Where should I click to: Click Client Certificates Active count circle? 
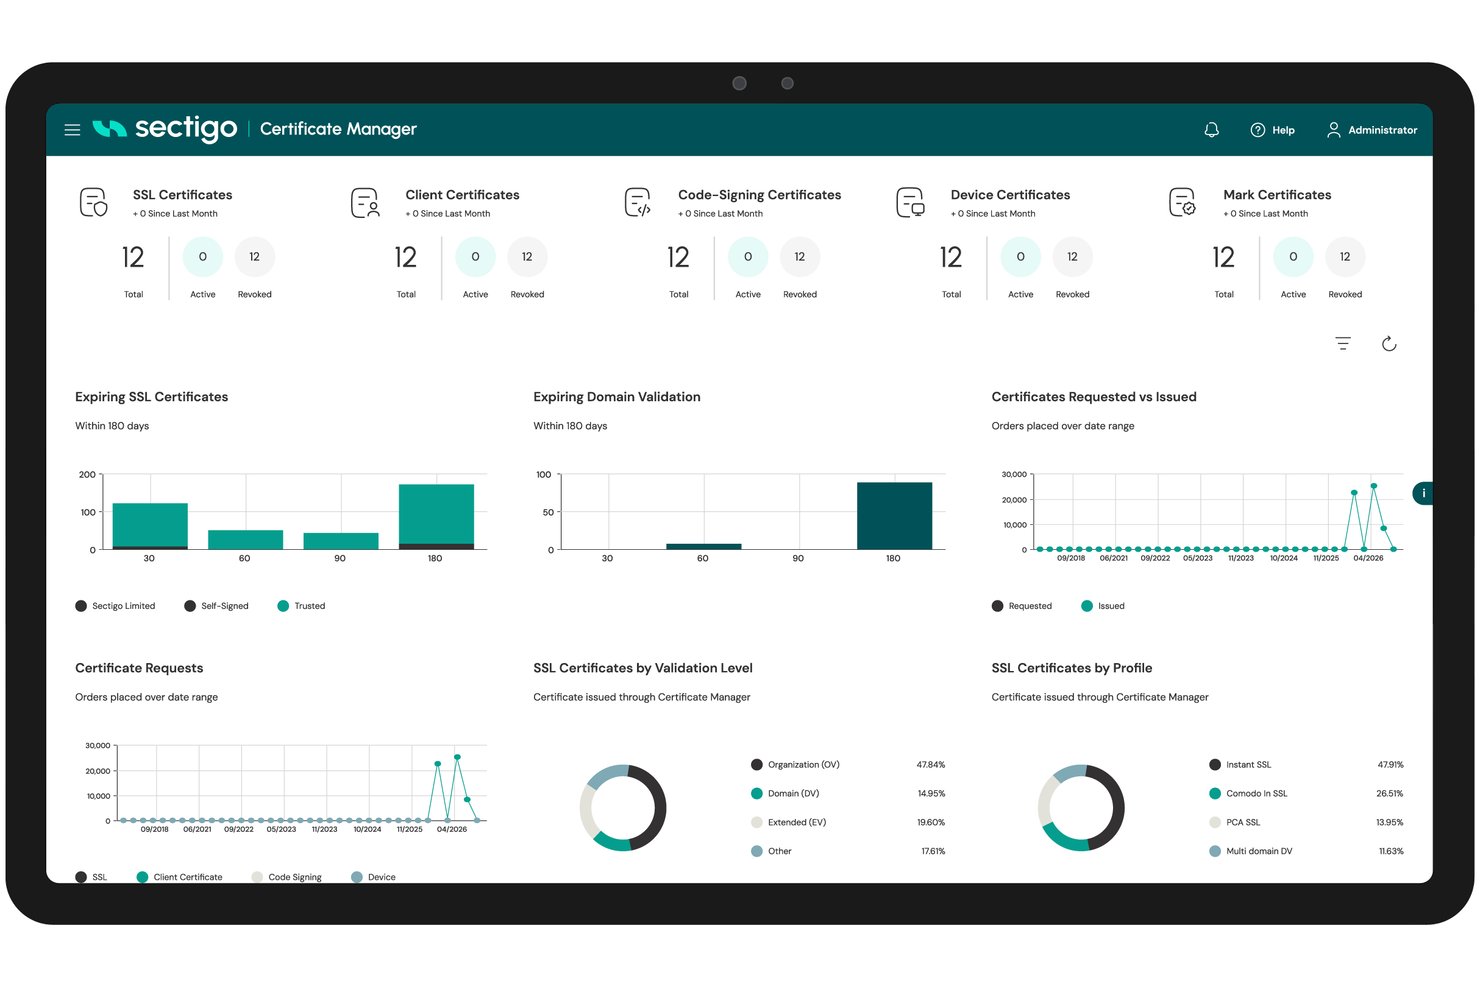click(x=475, y=257)
